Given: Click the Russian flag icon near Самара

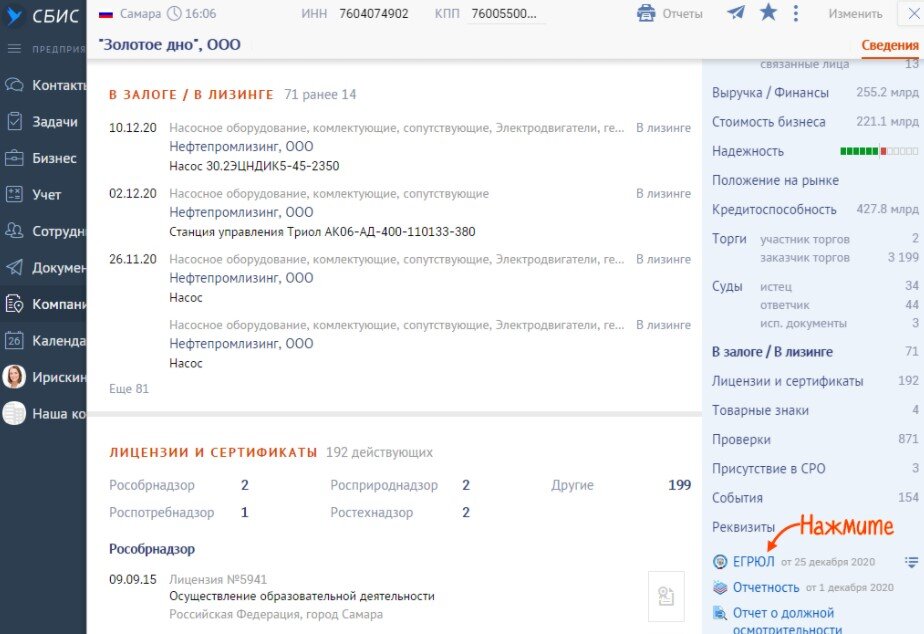Looking at the screenshot, I should 106,14.
